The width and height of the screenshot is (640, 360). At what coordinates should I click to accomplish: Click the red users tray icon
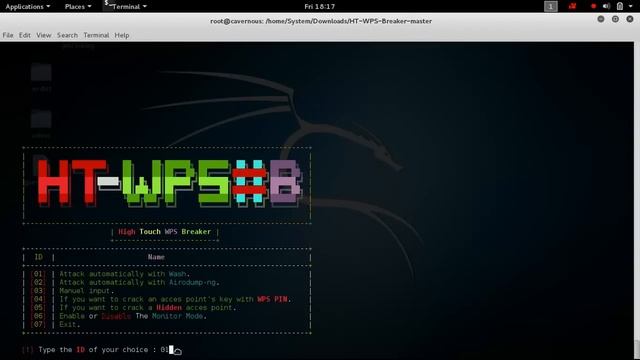[573, 6]
